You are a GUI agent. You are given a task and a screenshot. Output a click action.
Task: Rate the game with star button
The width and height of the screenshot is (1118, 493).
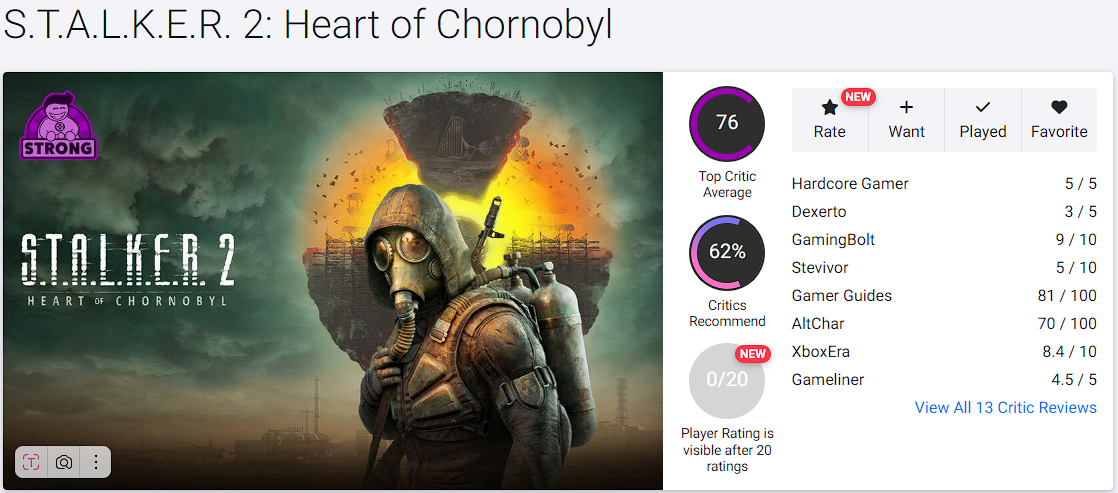829,120
